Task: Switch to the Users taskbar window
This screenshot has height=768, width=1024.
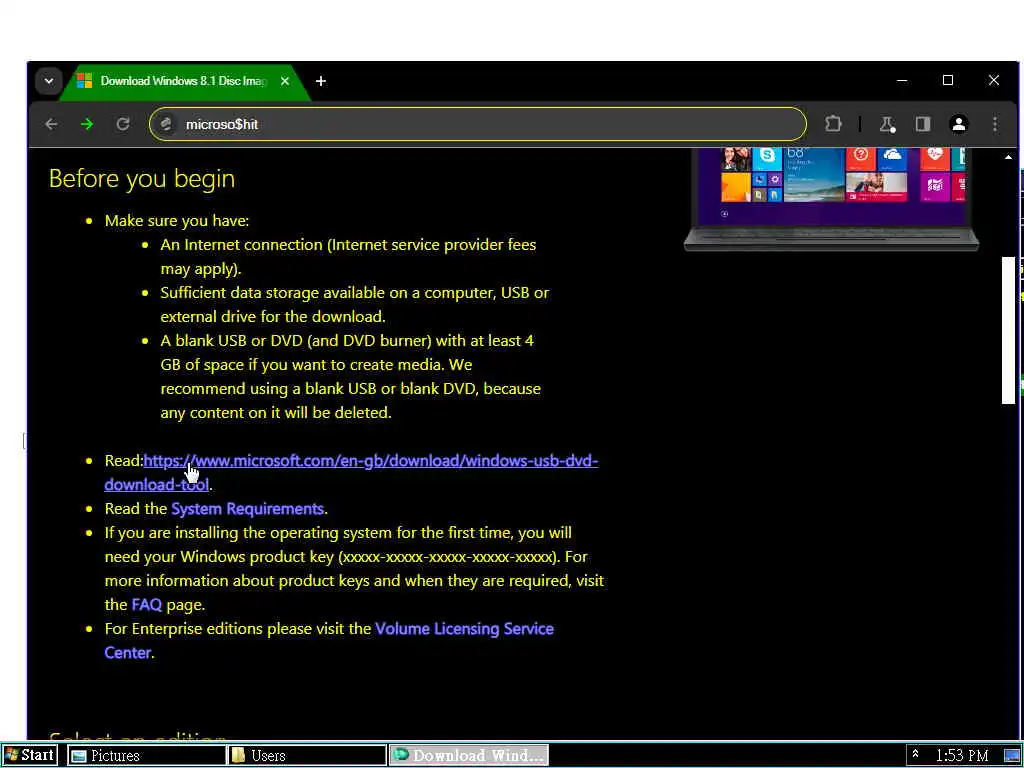Action: (x=306, y=756)
